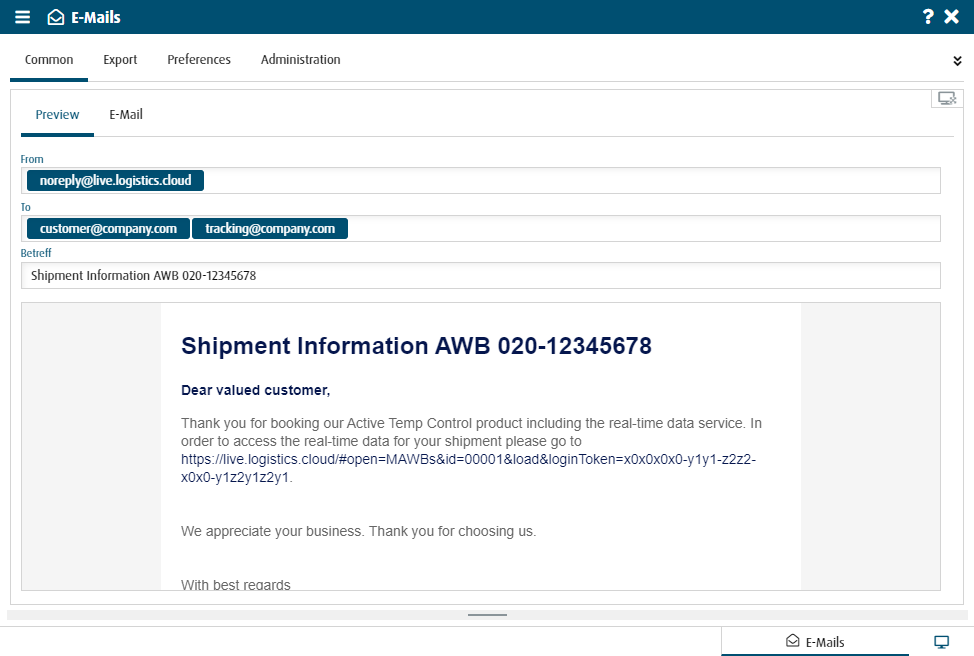This screenshot has height=656, width=974.
Task: Select the Preview sub-tab
Action: (x=57, y=114)
